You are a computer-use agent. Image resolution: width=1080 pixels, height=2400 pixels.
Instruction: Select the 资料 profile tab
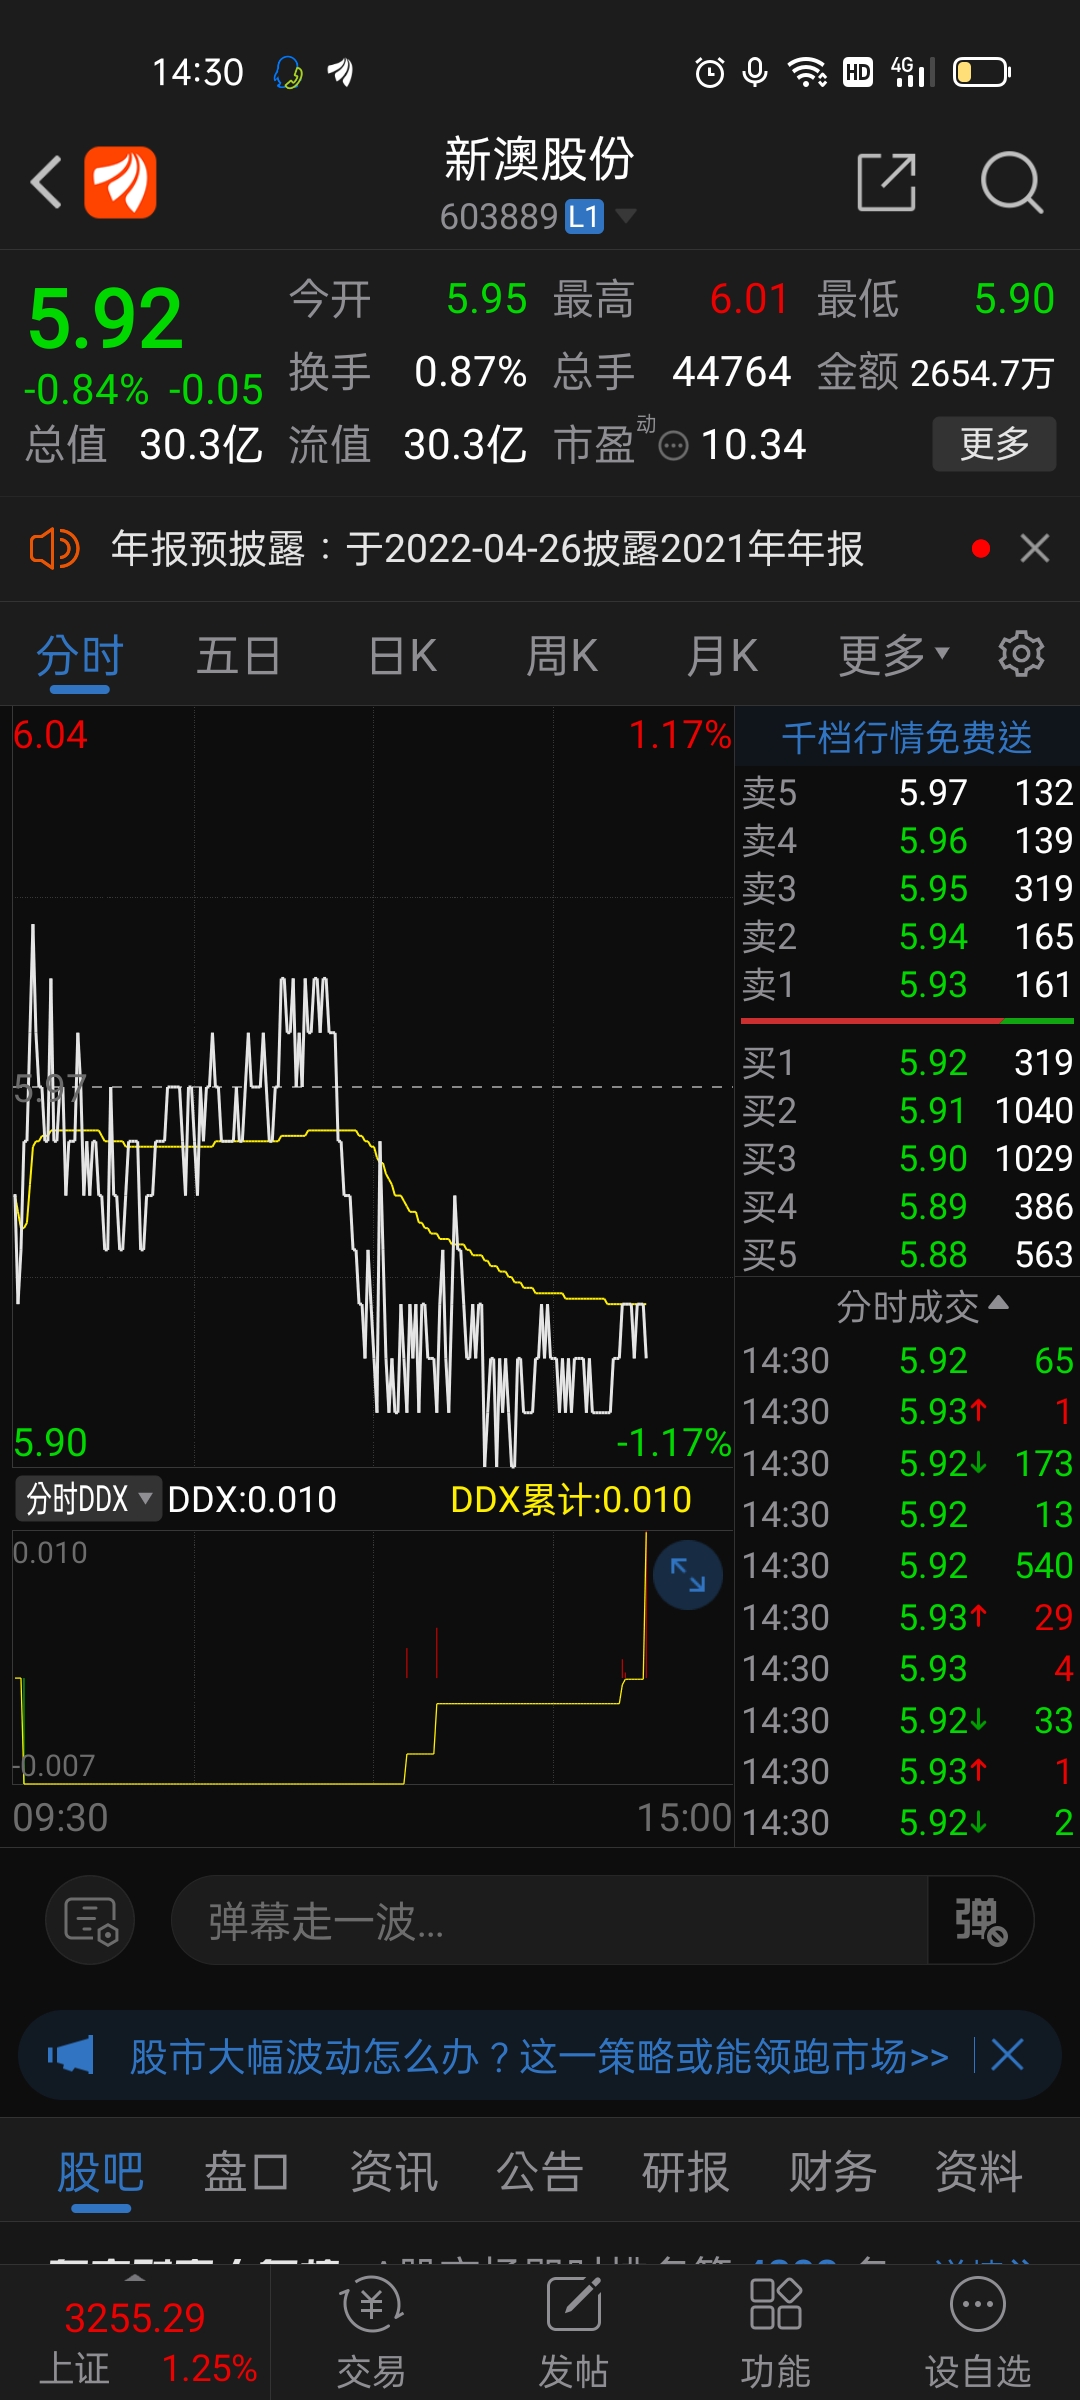pos(978,2172)
